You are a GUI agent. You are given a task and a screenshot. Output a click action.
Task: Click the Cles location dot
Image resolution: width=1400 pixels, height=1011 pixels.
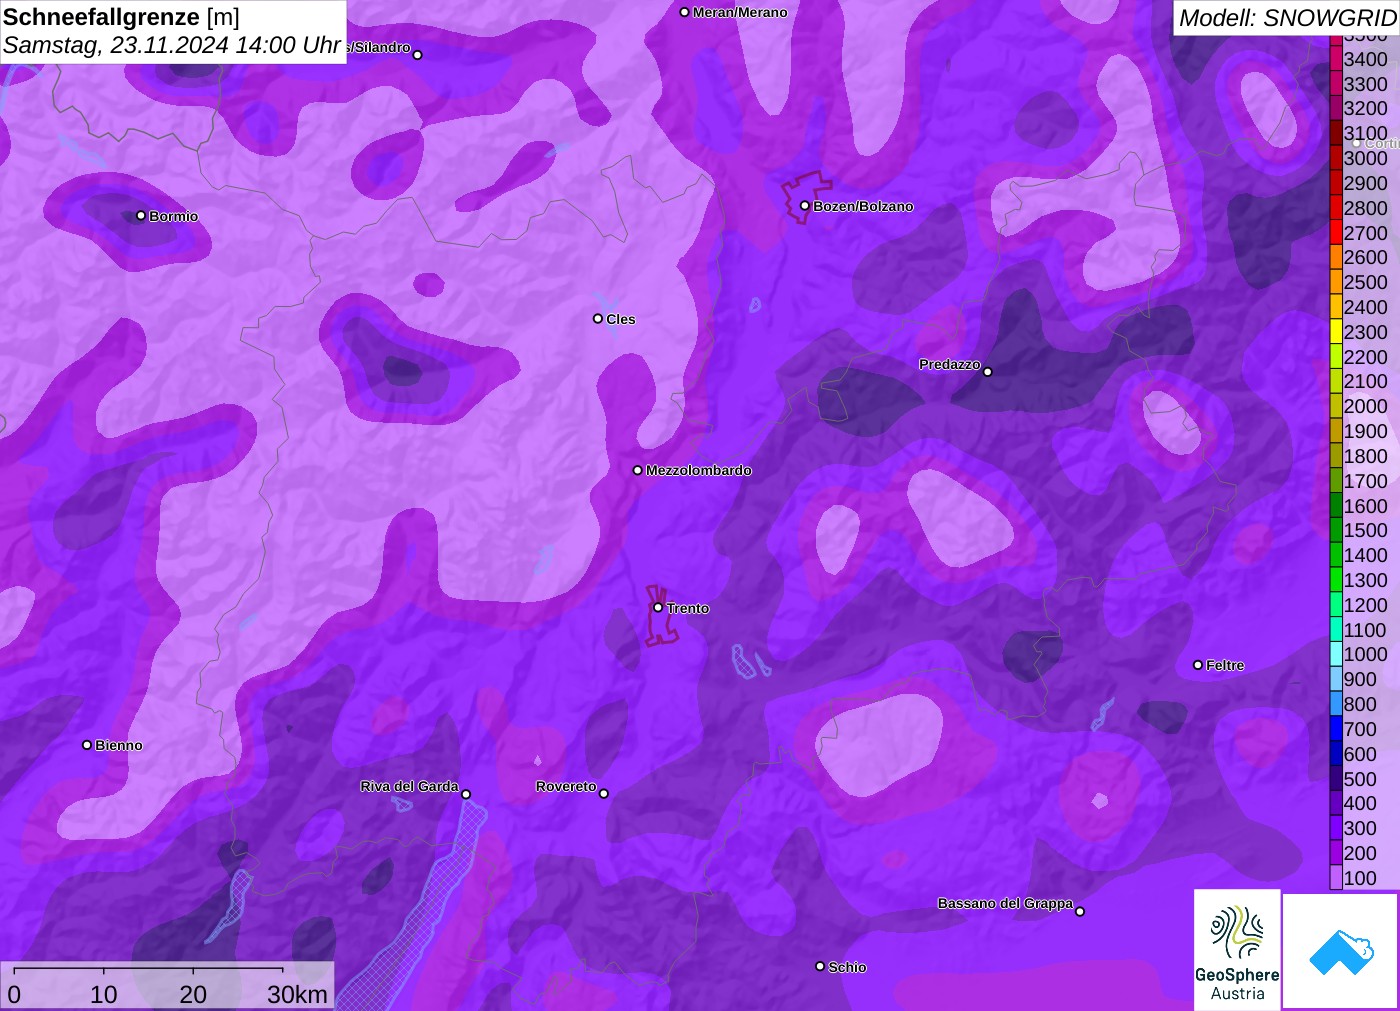point(598,319)
